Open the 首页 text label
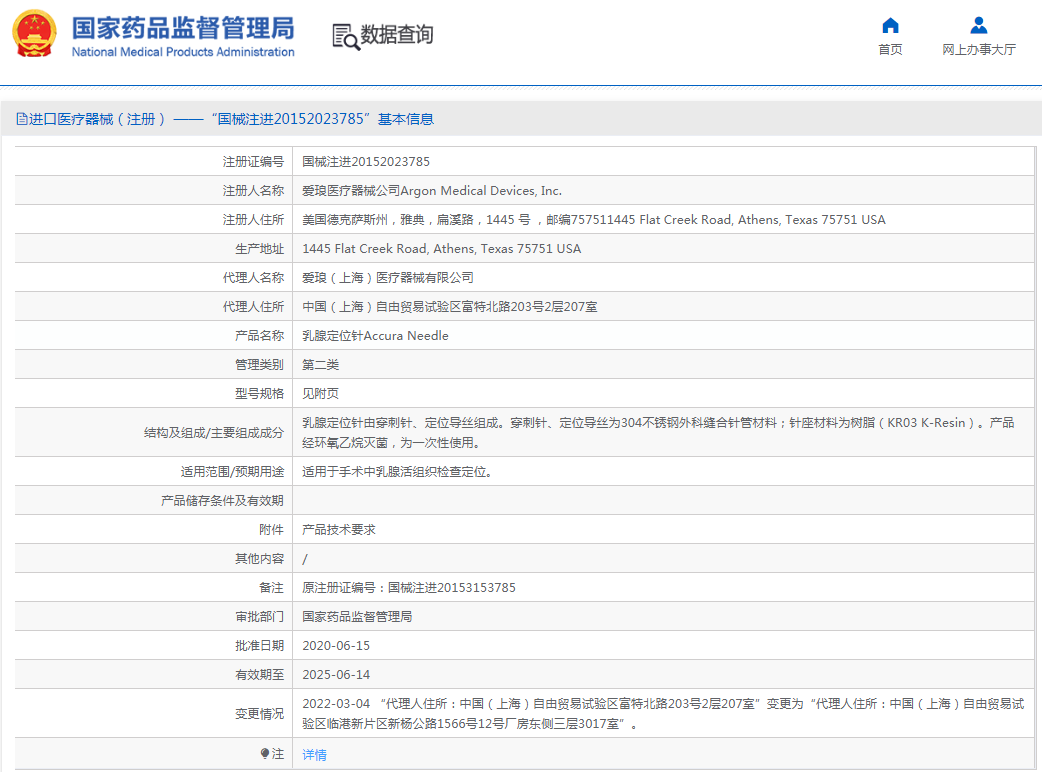Viewport: 1042px width, 772px height. pyautogui.click(x=890, y=50)
